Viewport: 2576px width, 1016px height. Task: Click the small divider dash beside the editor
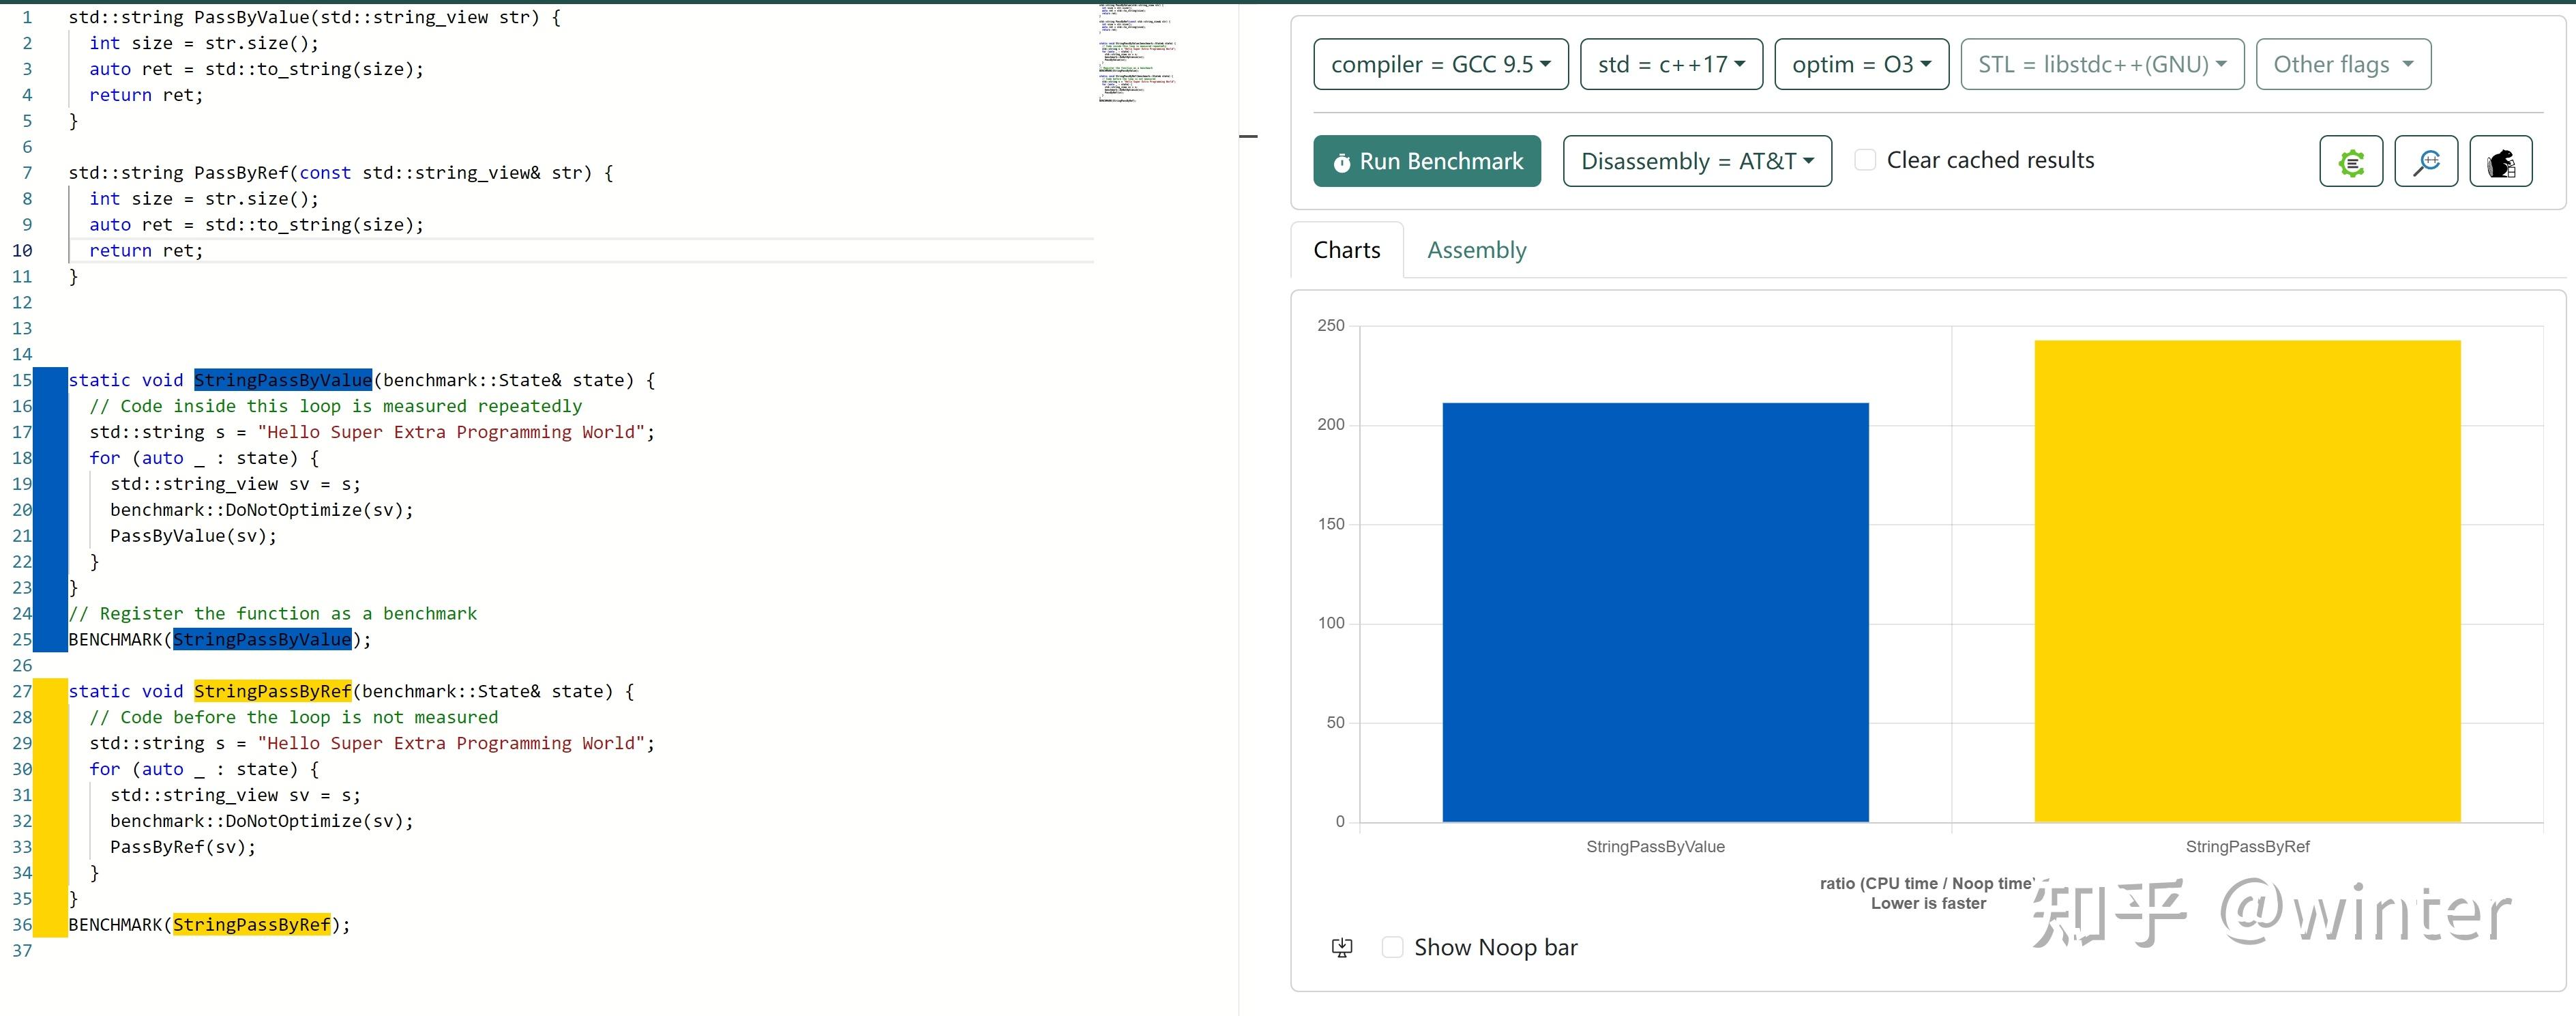pyautogui.click(x=1248, y=136)
